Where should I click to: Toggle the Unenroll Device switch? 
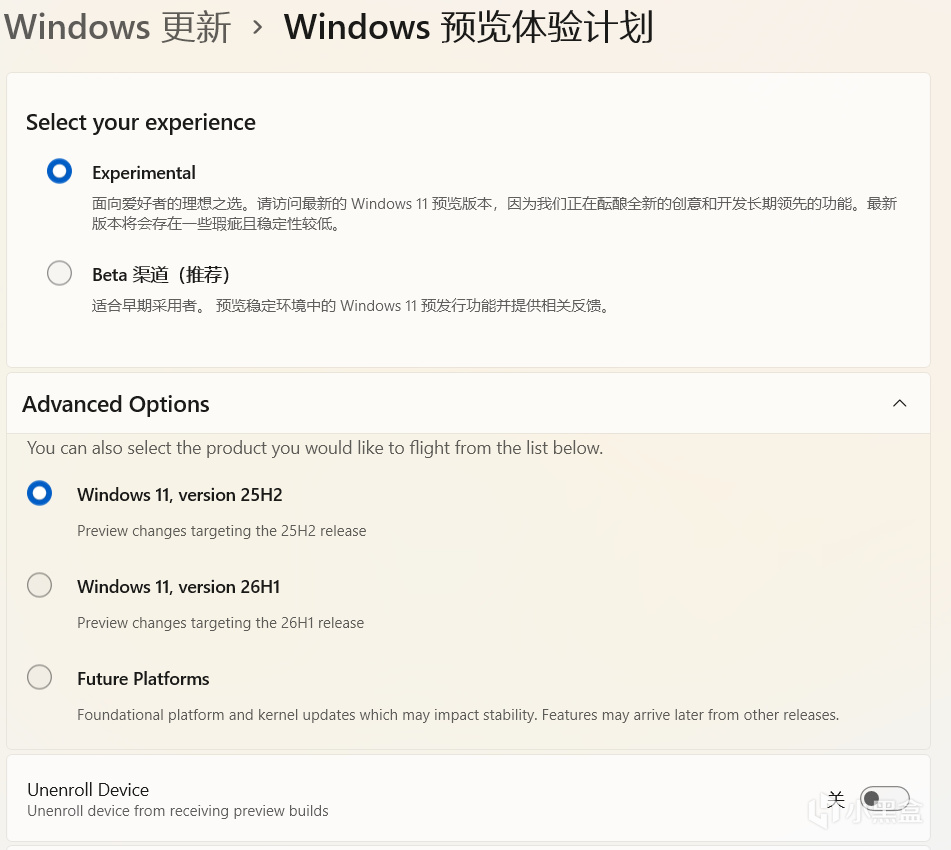(884, 798)
